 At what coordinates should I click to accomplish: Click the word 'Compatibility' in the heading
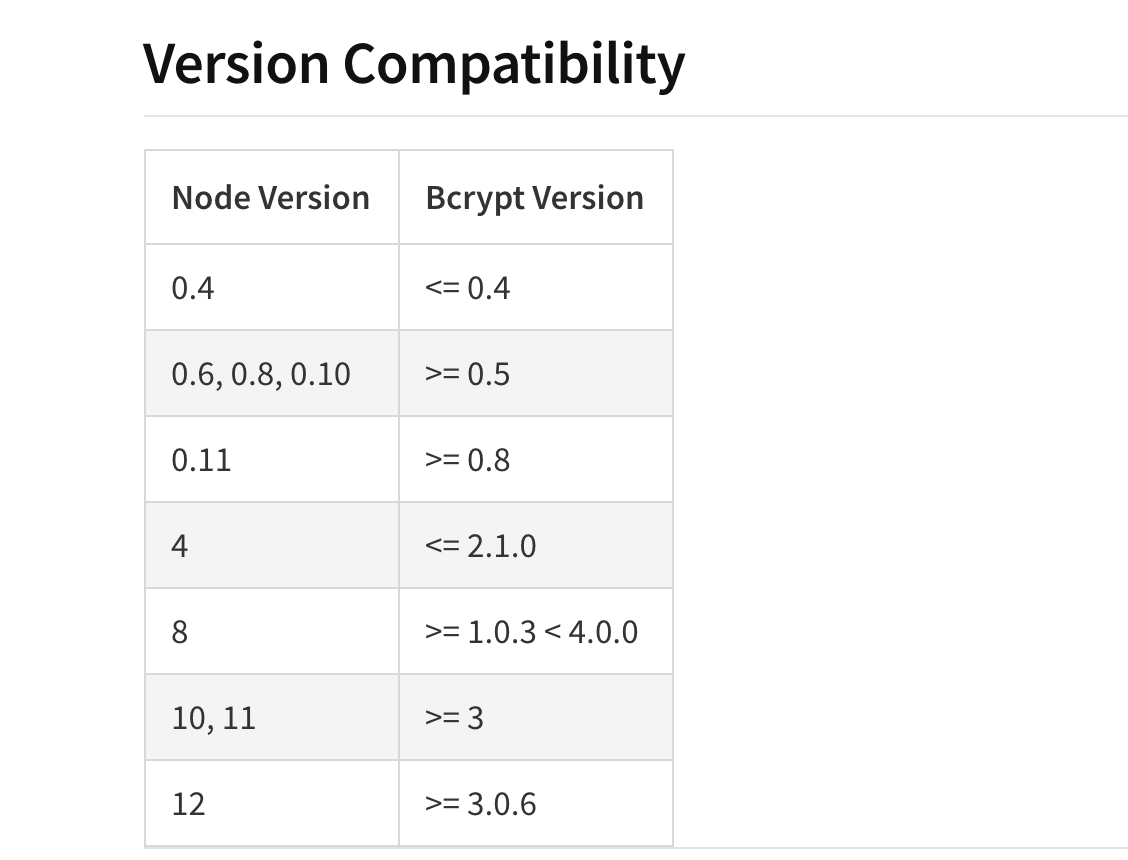click(x=514, y=64)
